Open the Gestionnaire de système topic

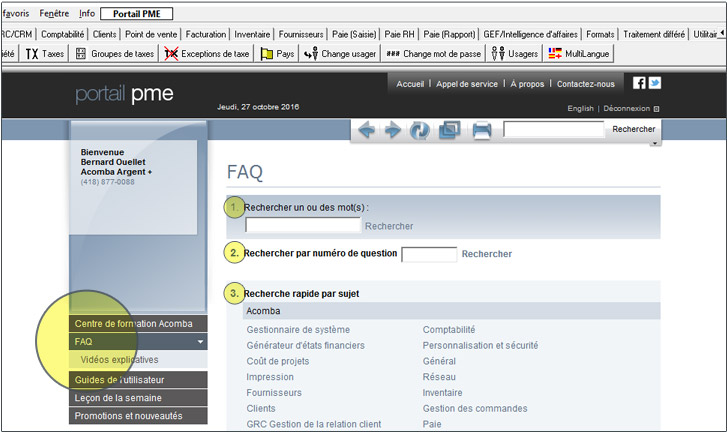pos(298,329)
